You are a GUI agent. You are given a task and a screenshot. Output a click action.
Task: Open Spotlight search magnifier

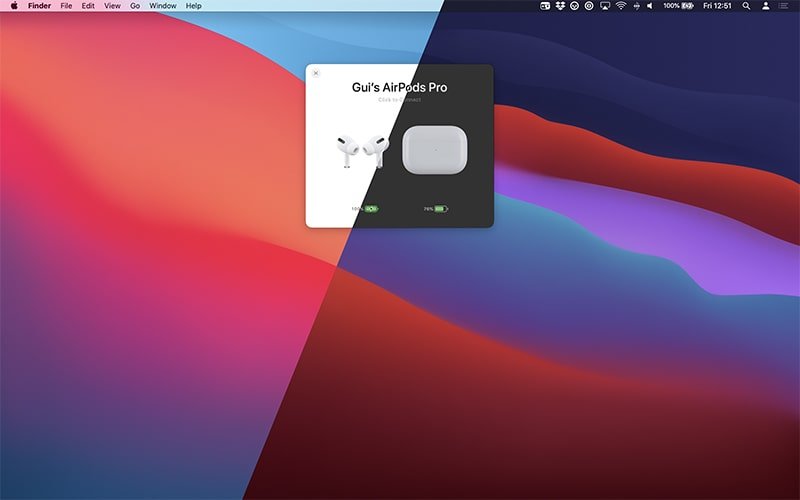pyautogui.click(x=746, y=6)
